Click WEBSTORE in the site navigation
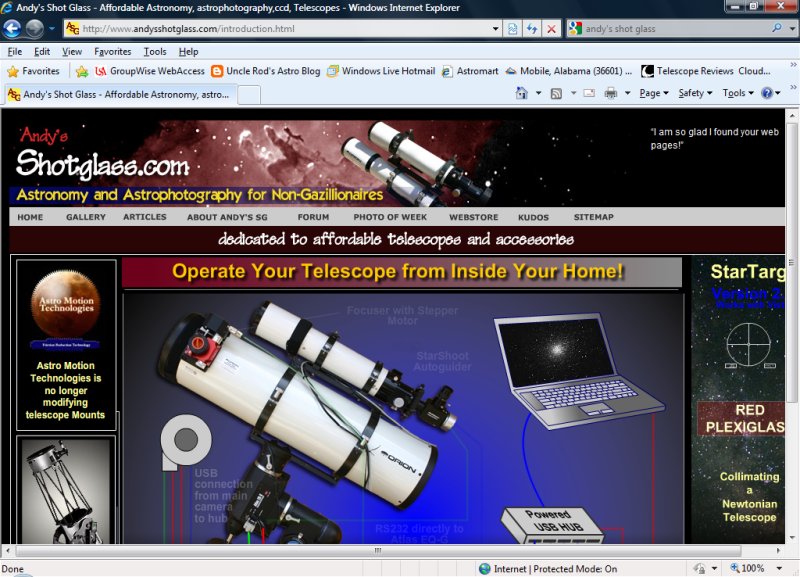The image size is (800, 577). (473, 217)
